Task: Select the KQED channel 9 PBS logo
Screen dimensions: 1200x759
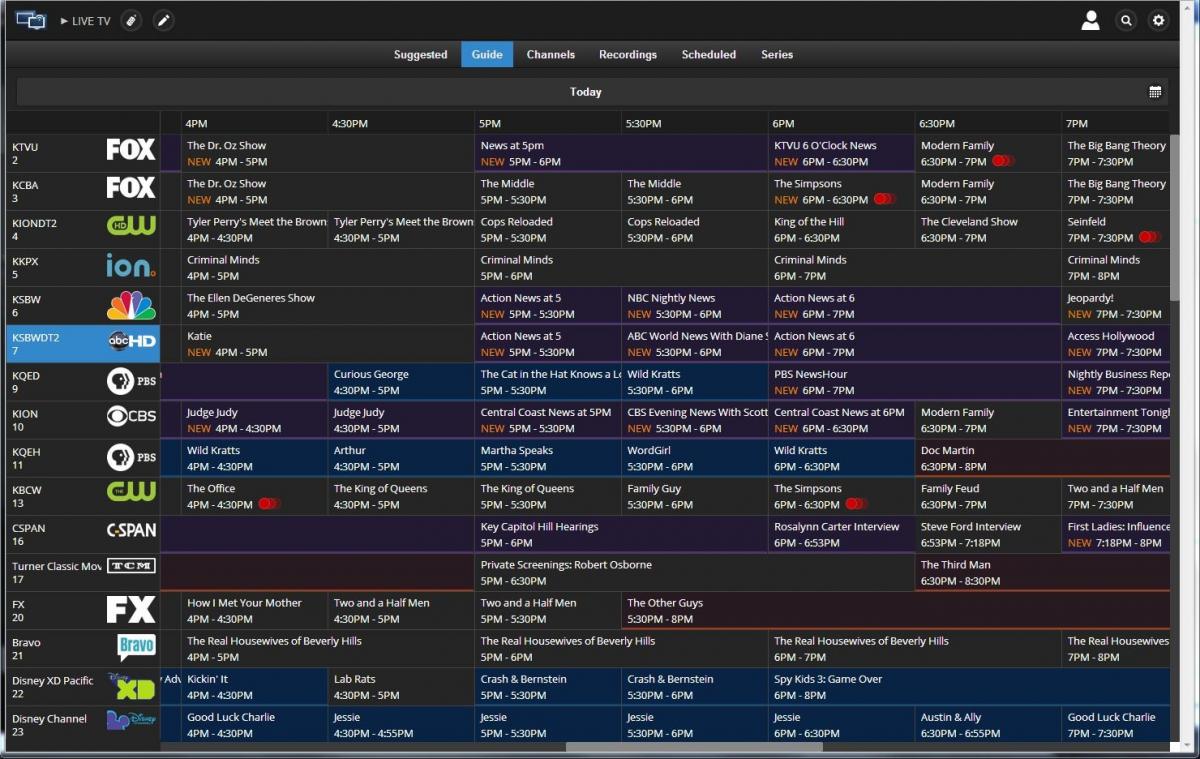Action: [x=131, y=380]
